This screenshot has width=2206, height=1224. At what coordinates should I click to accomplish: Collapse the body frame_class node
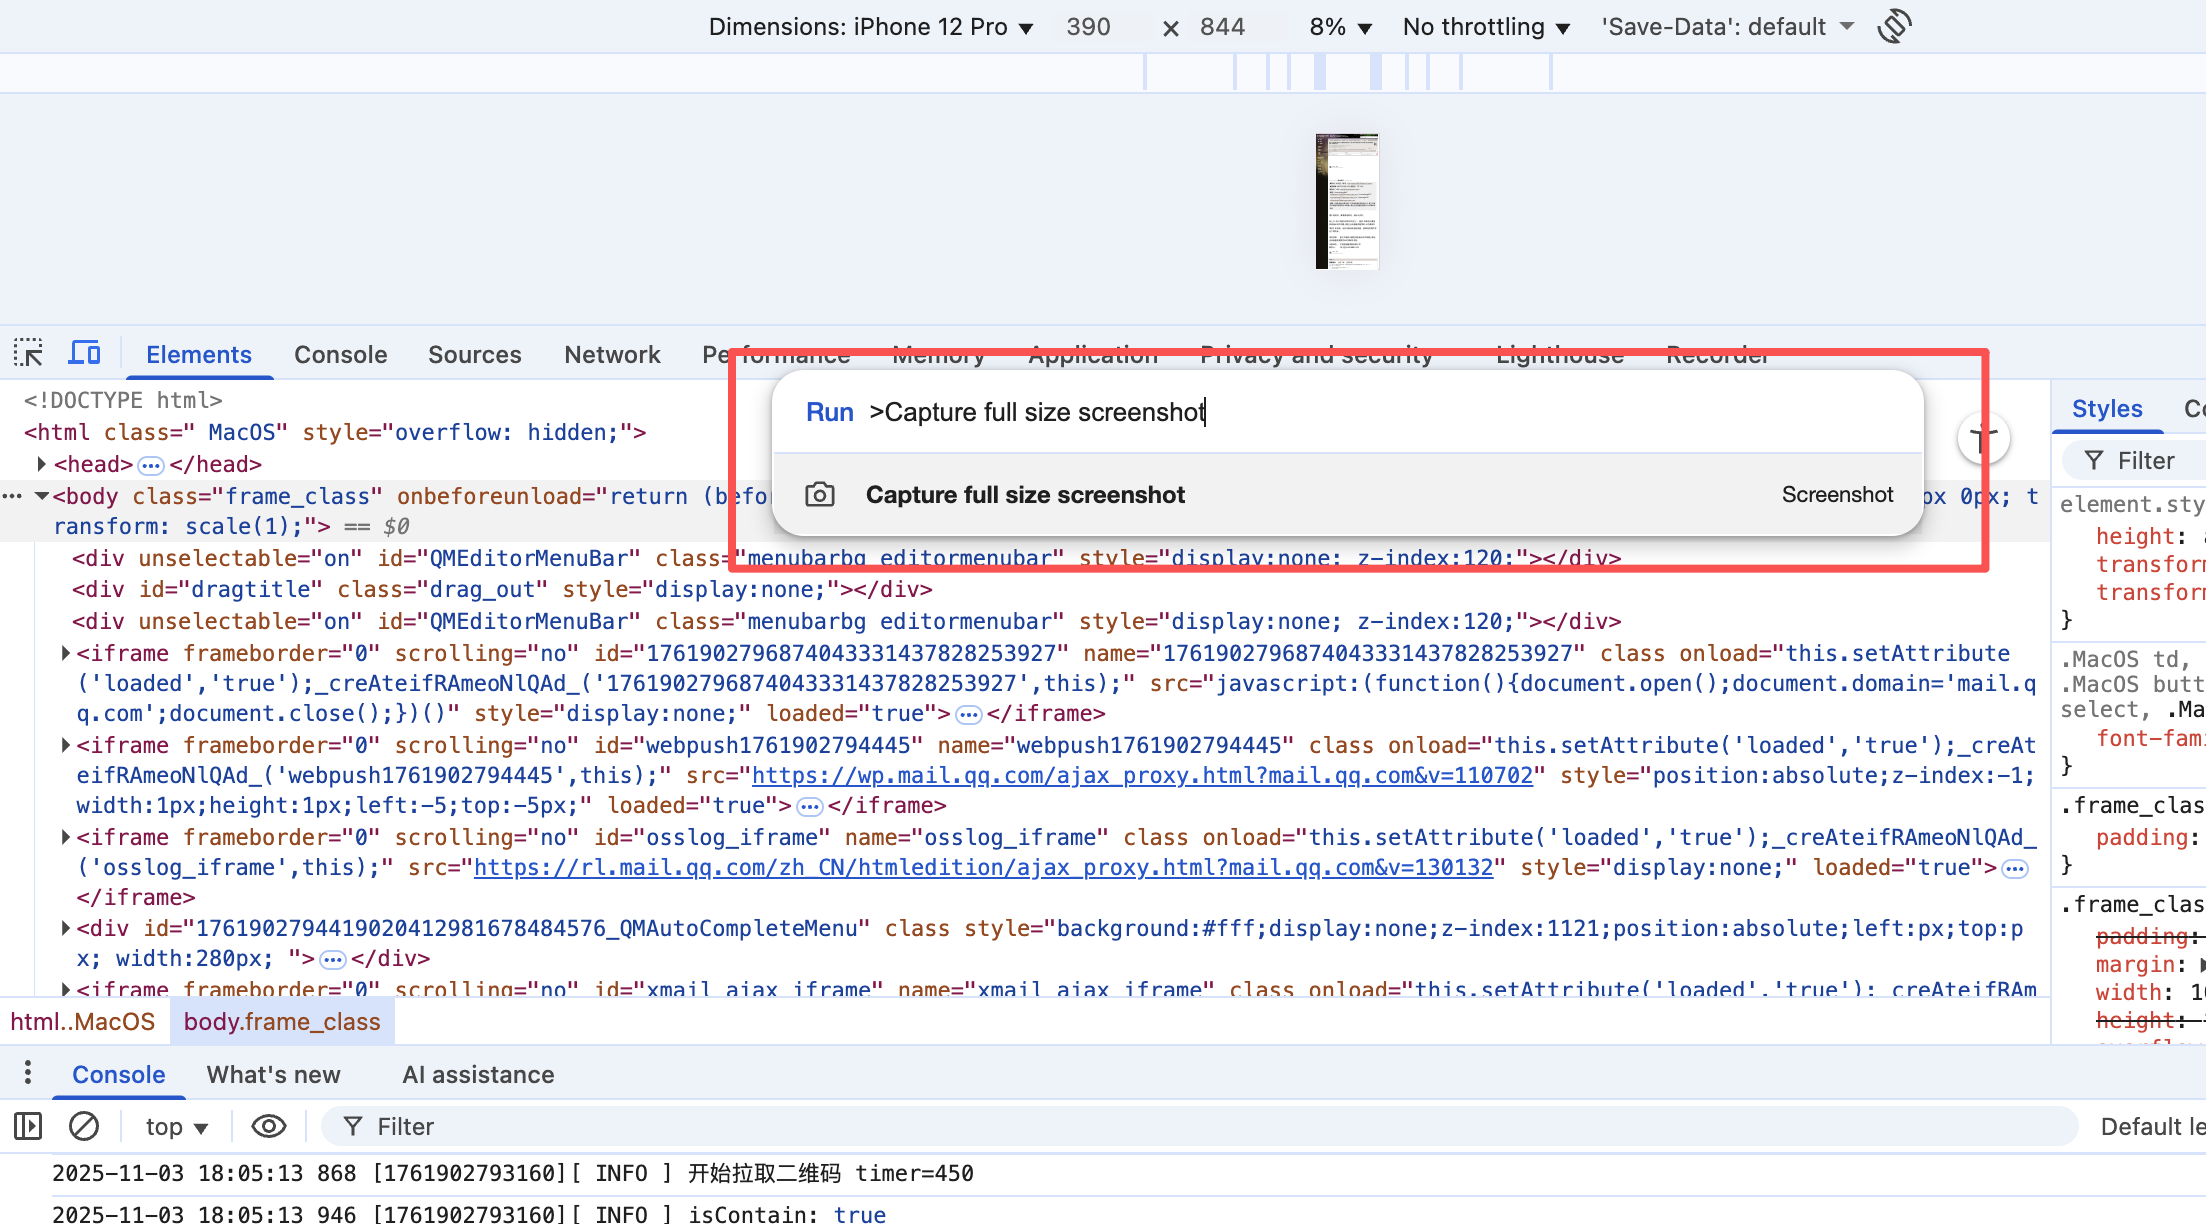pos(41,496)
